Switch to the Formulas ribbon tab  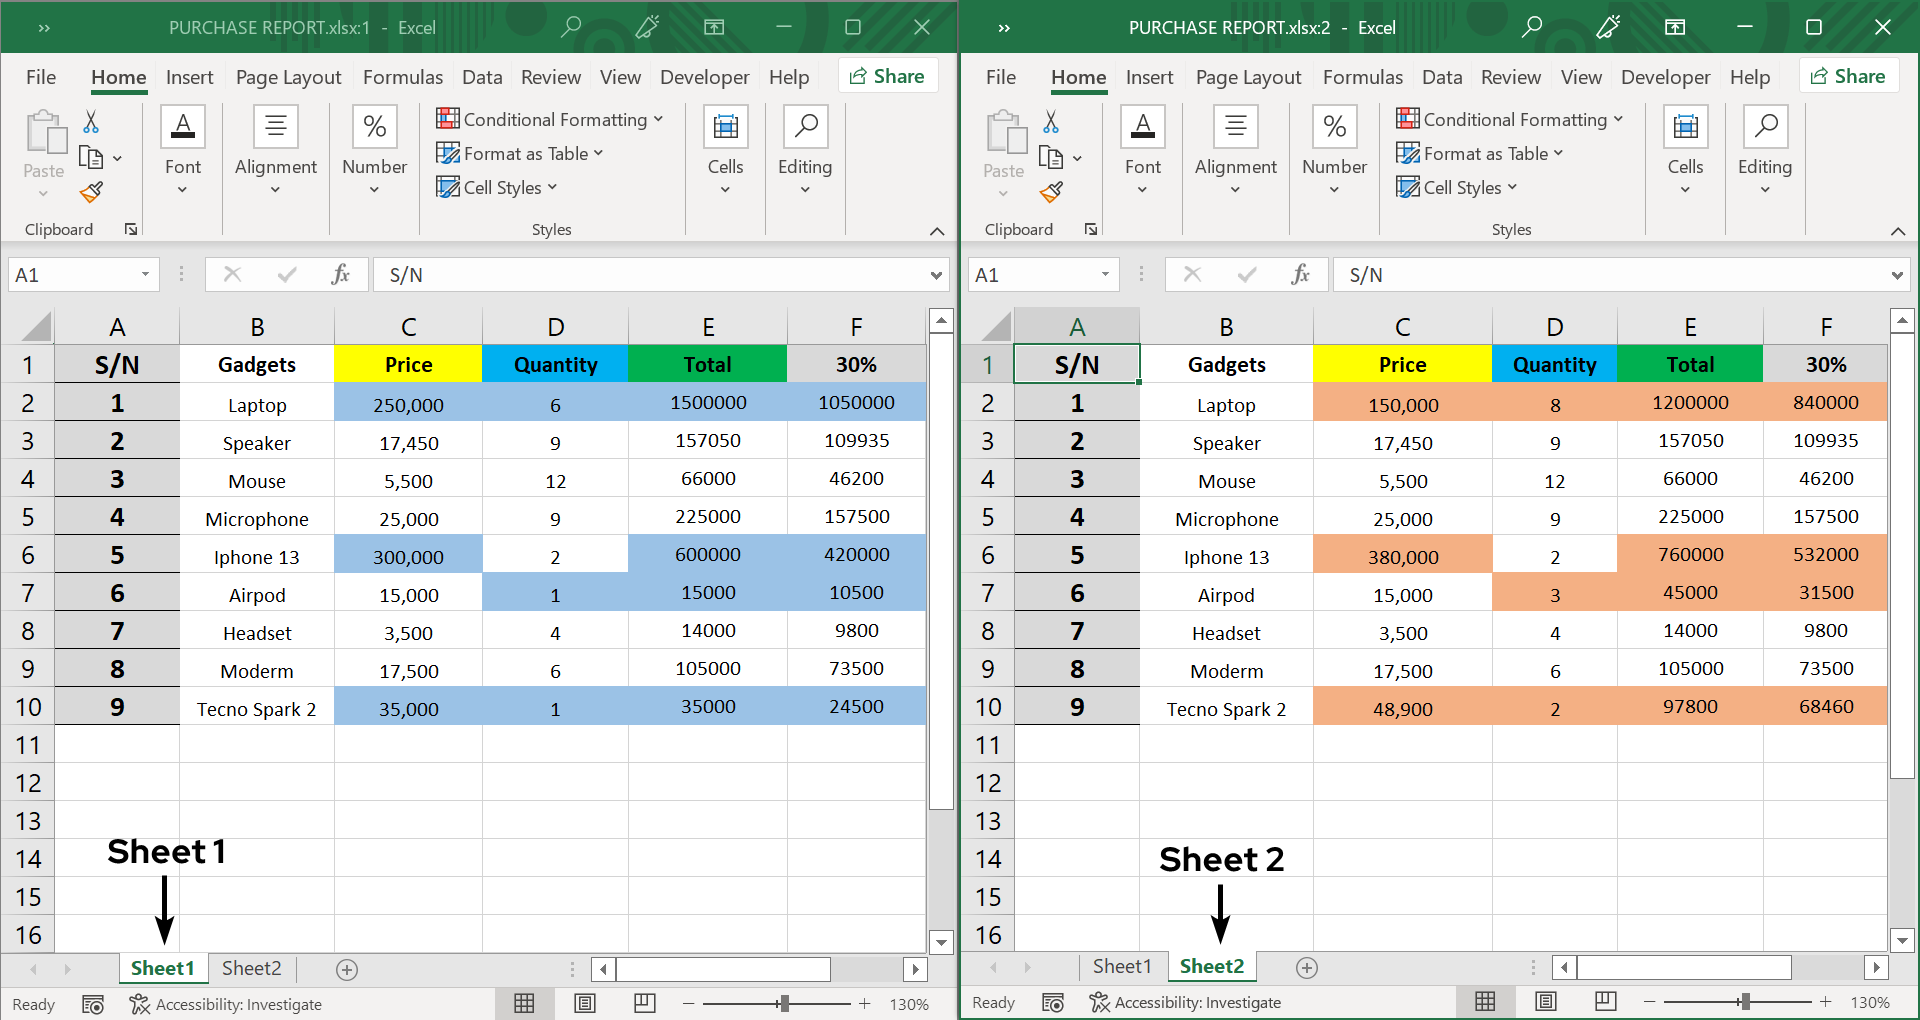[x=402, y=76]
